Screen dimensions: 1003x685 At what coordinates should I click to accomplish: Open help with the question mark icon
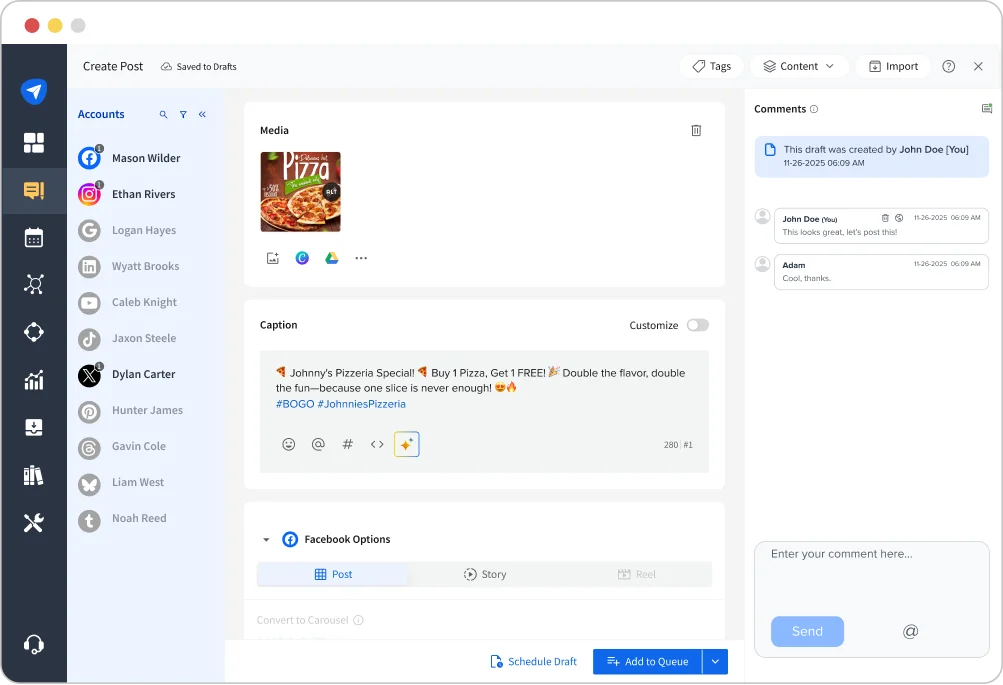[949, 67]
